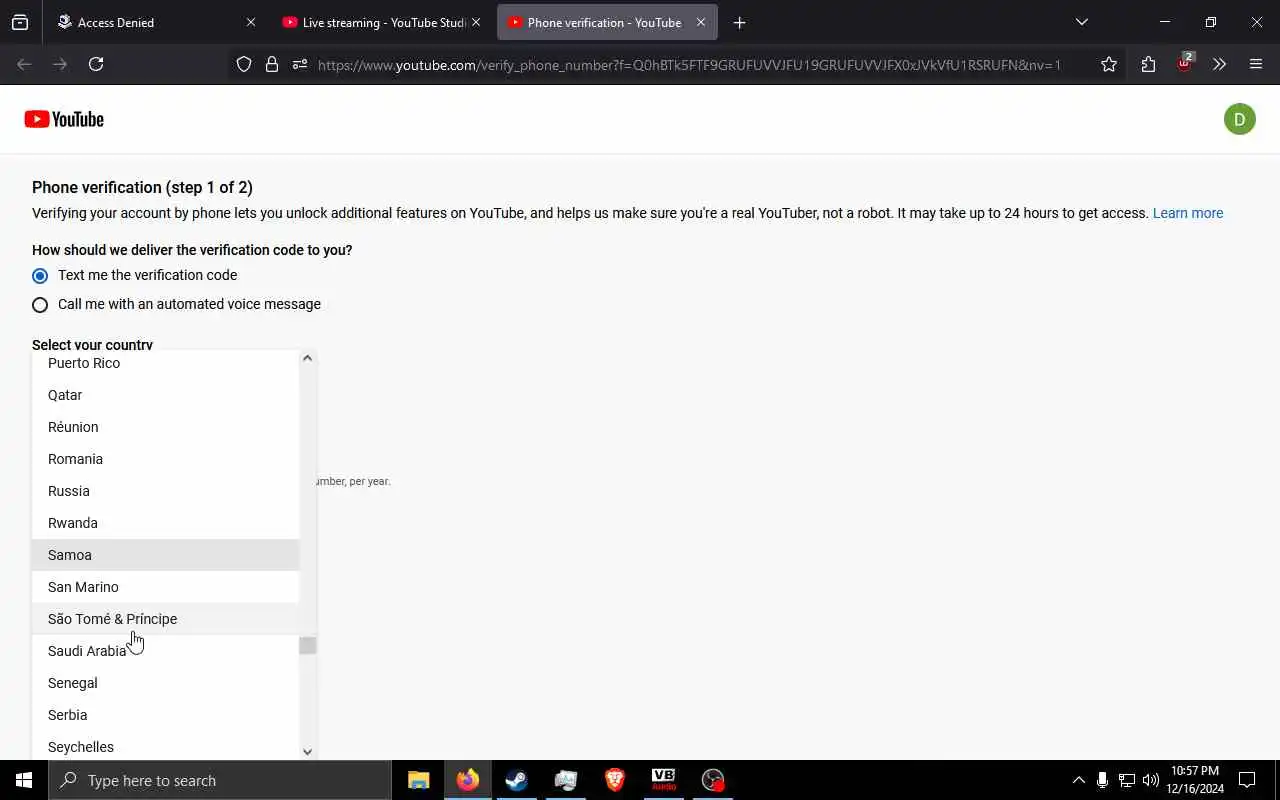Reload the page
This screenshot has height=800, width=1280.
[x=96, y=64]
